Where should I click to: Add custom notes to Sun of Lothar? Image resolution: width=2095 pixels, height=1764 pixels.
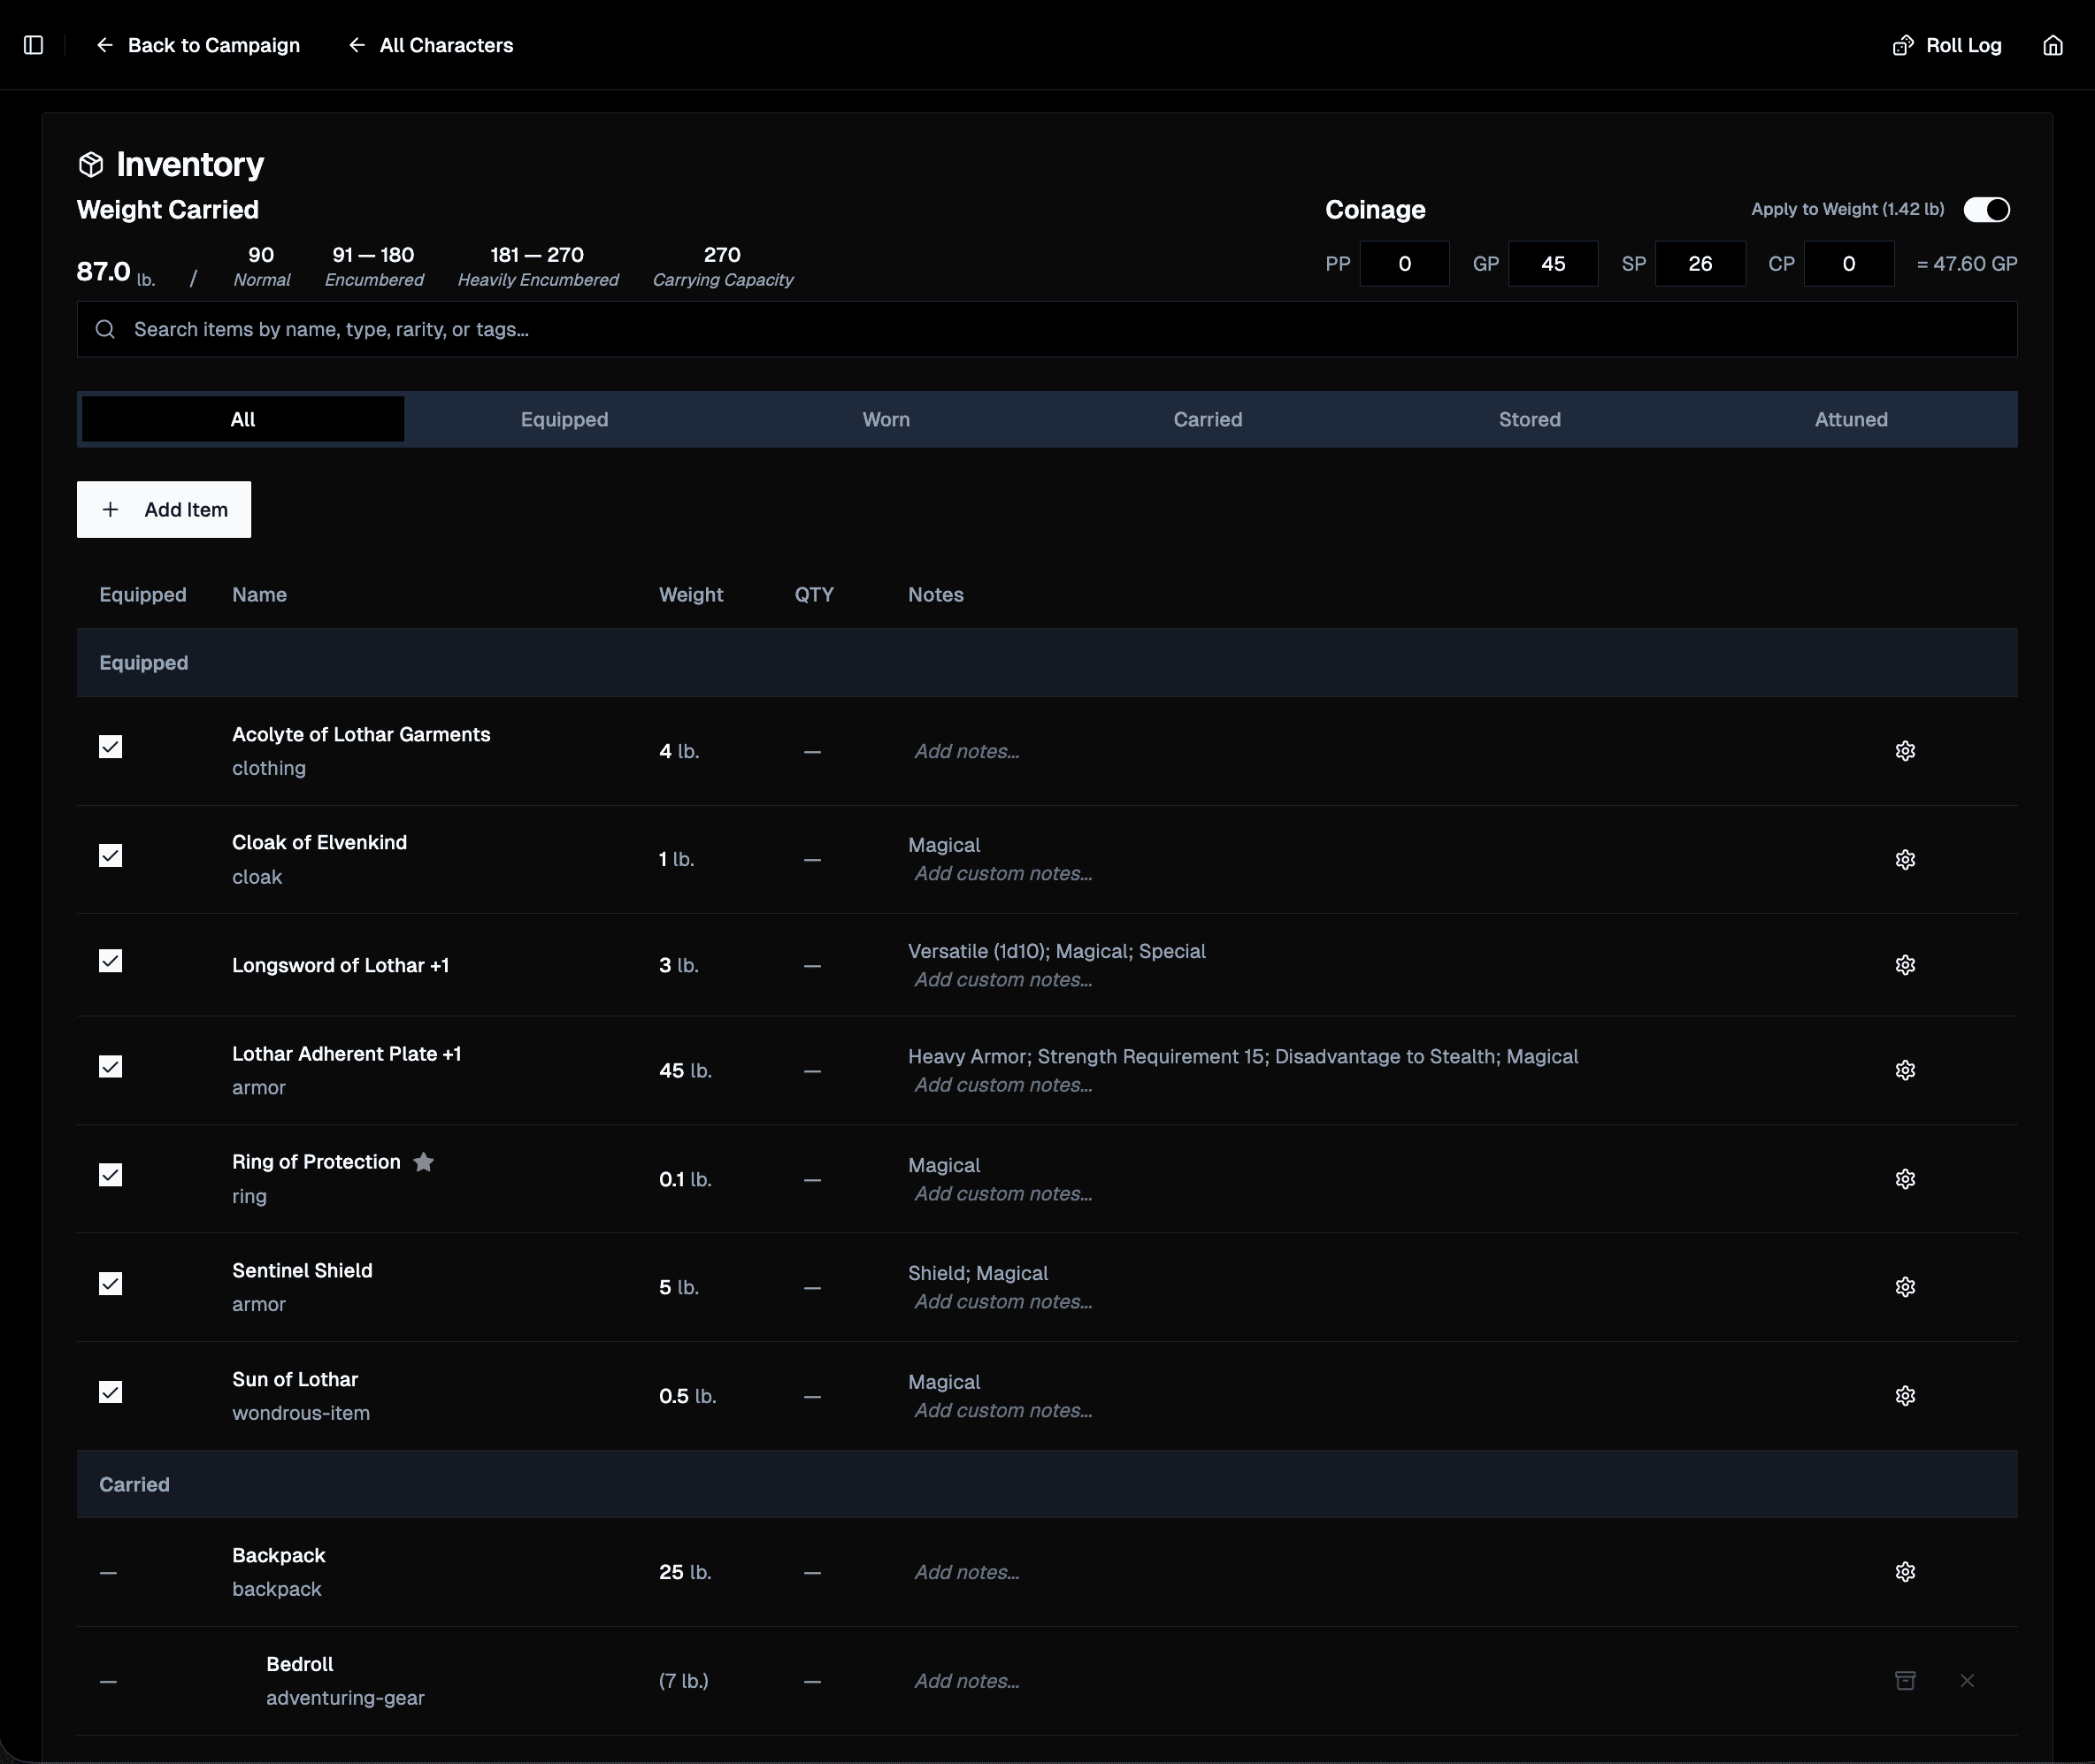point(1003,1411)
